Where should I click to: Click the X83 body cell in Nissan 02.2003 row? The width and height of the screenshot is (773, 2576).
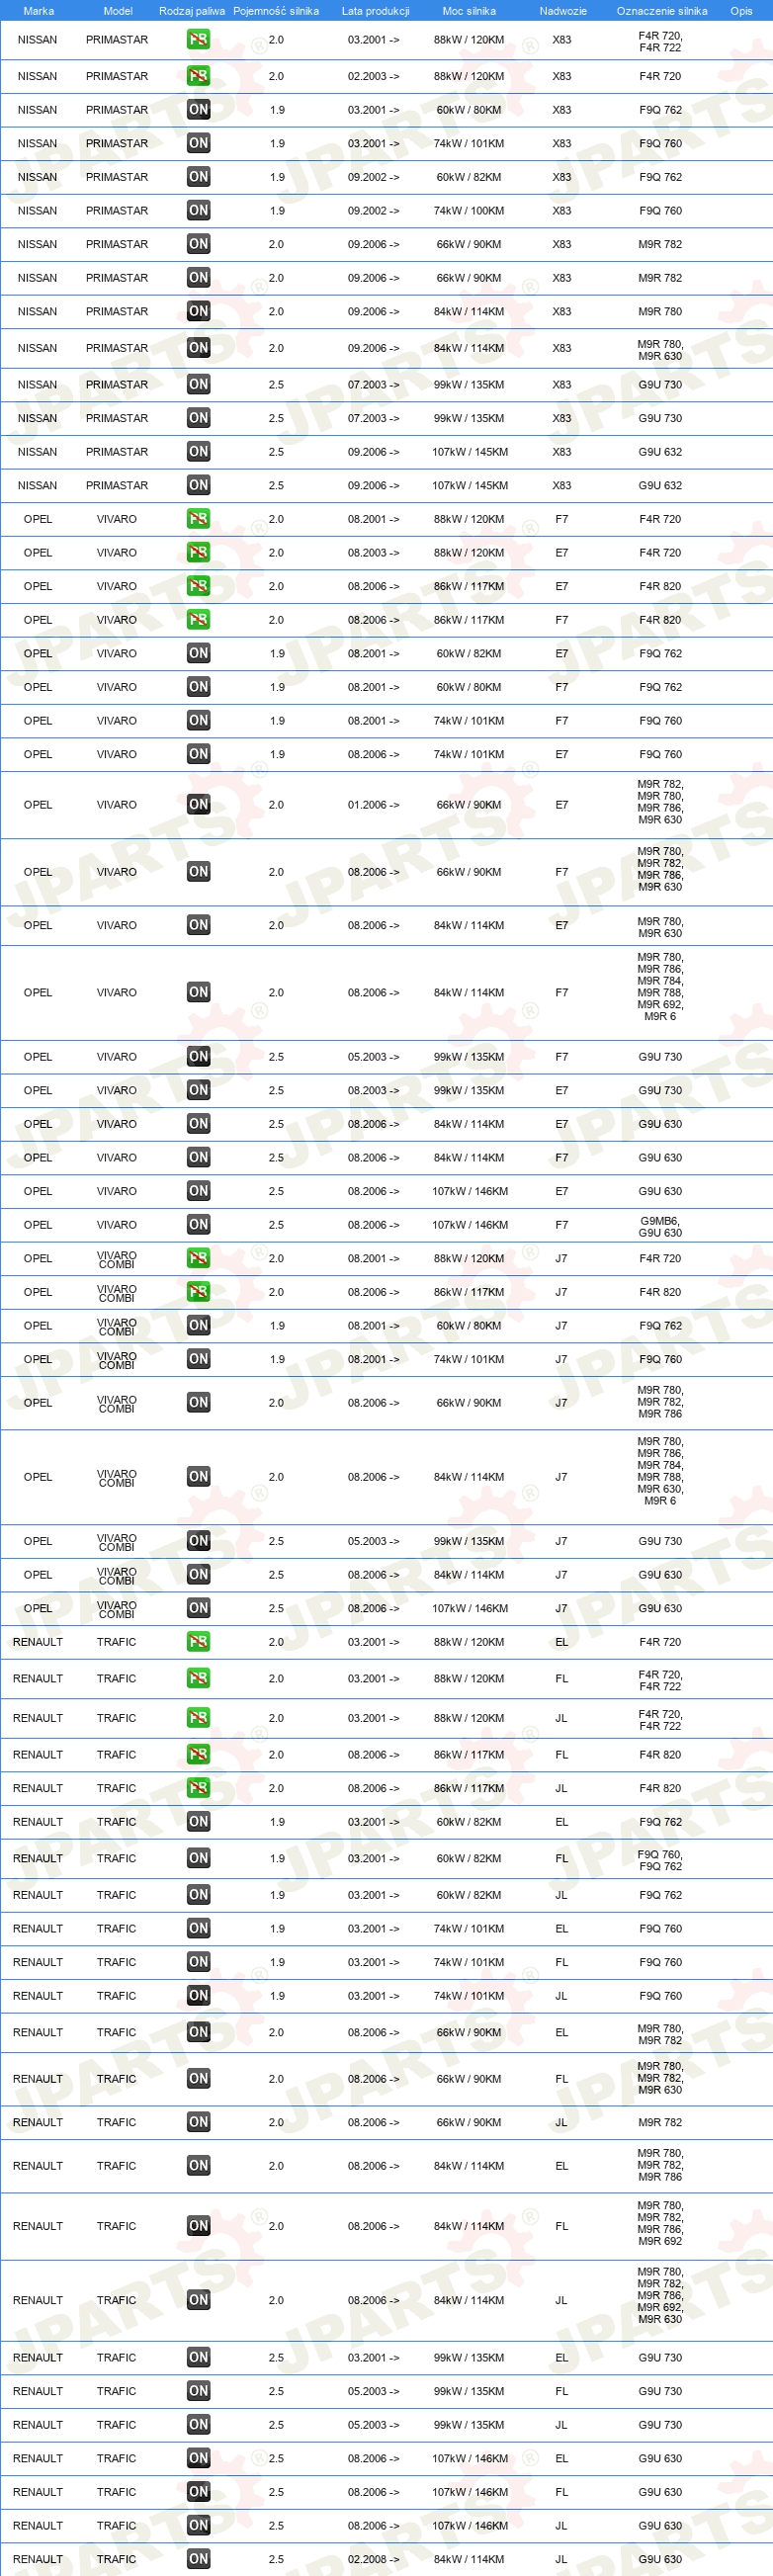[x=562, y=76]
